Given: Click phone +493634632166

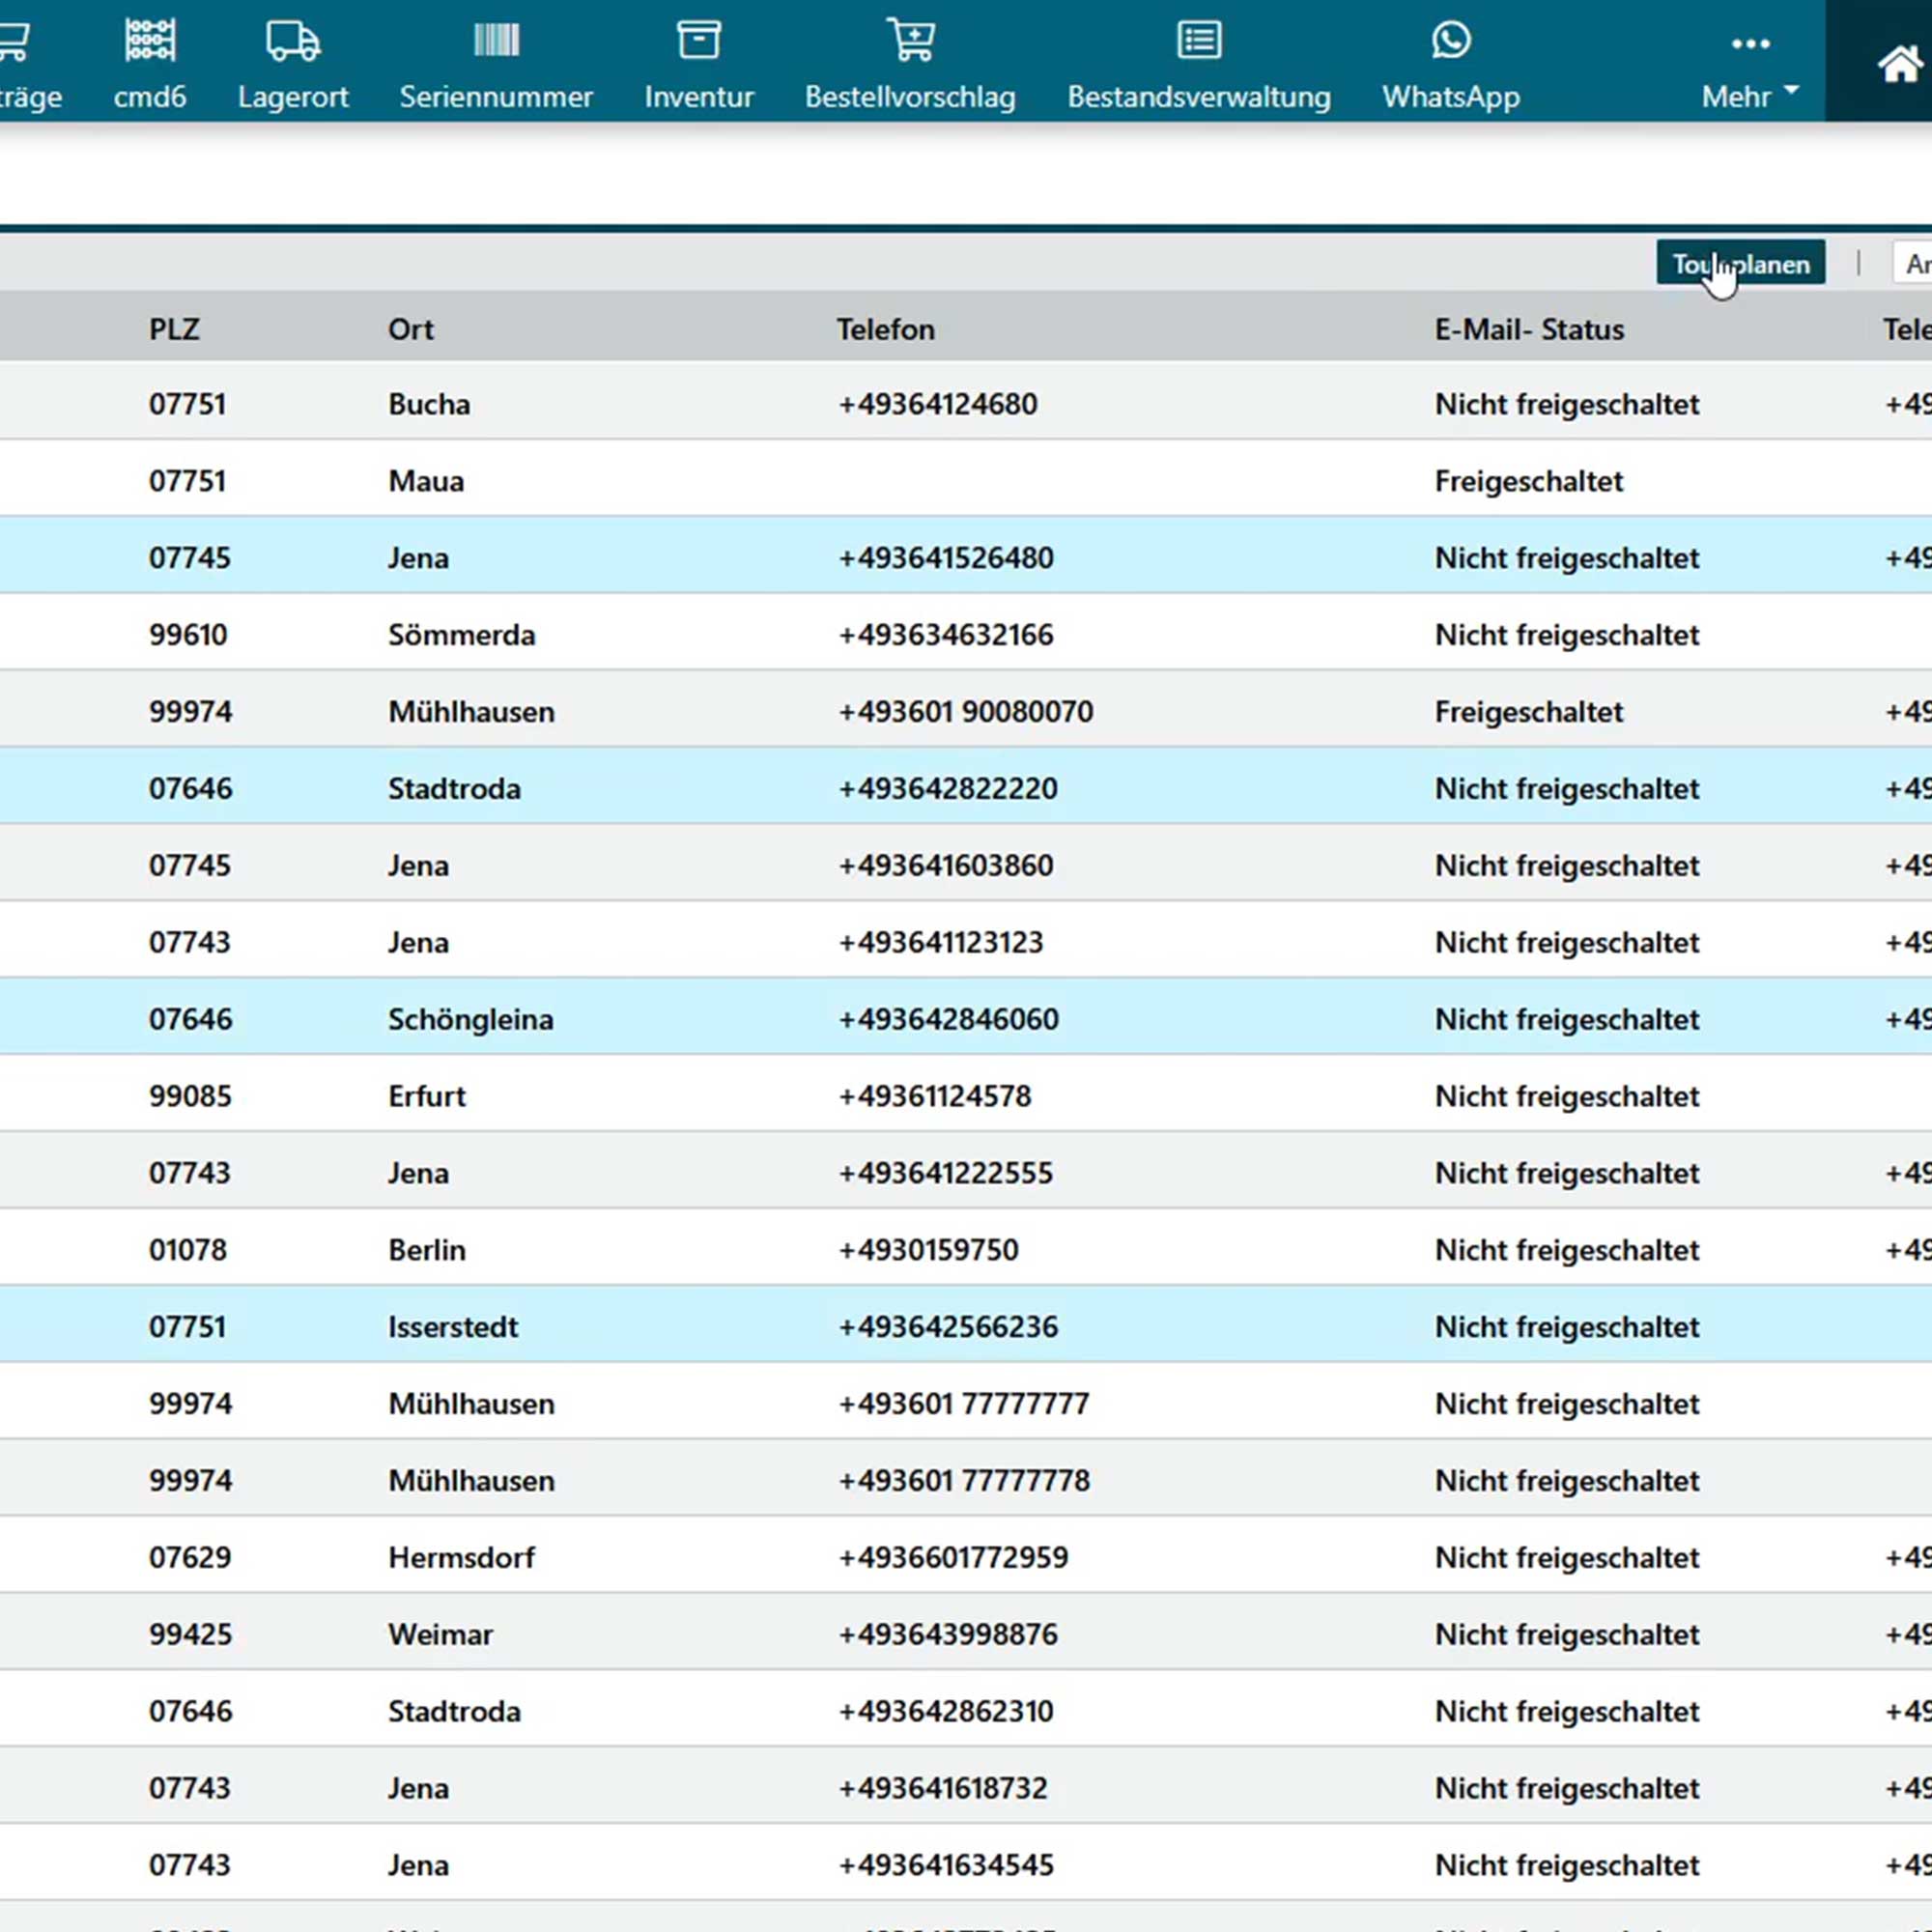Looking at the screenshot, I should pyautogui.click(x=946, y=635).
